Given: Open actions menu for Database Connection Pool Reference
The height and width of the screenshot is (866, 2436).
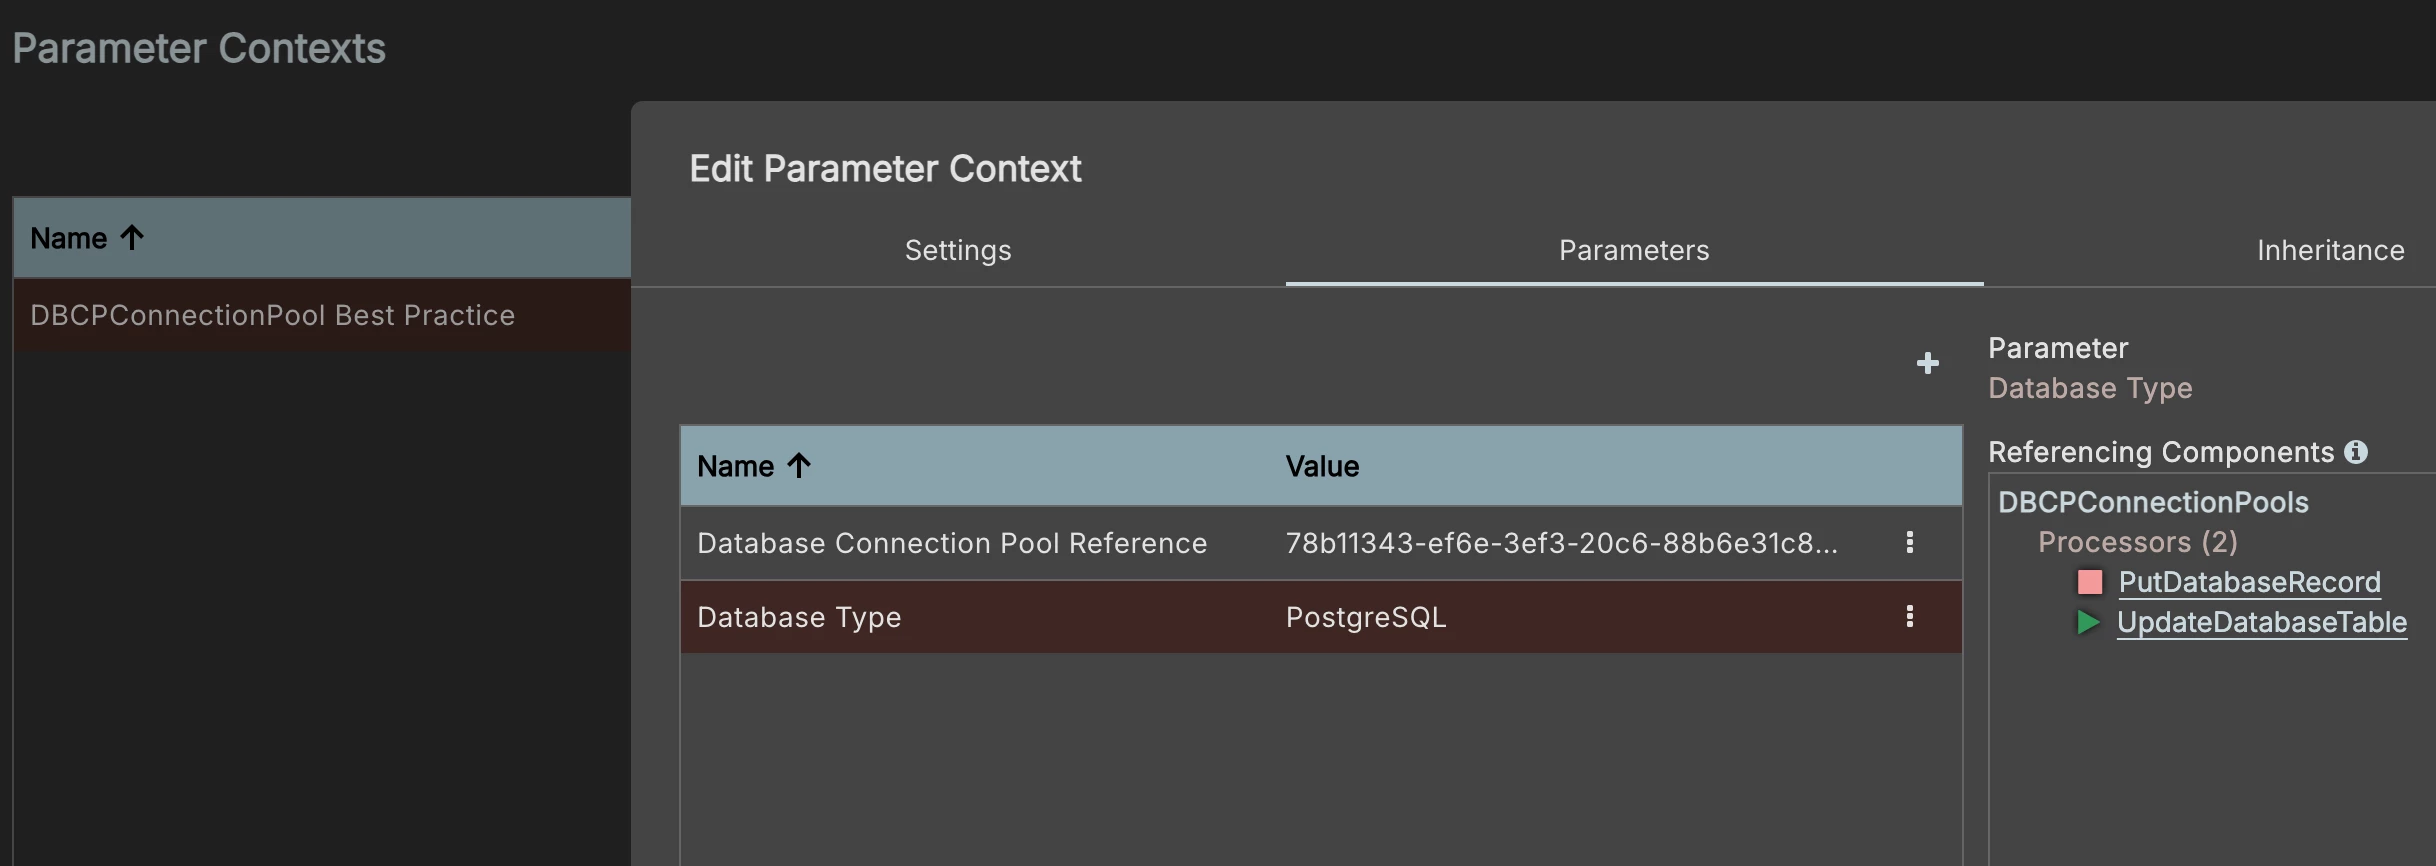Looking at the screenshot, I should click(1909, 542).
